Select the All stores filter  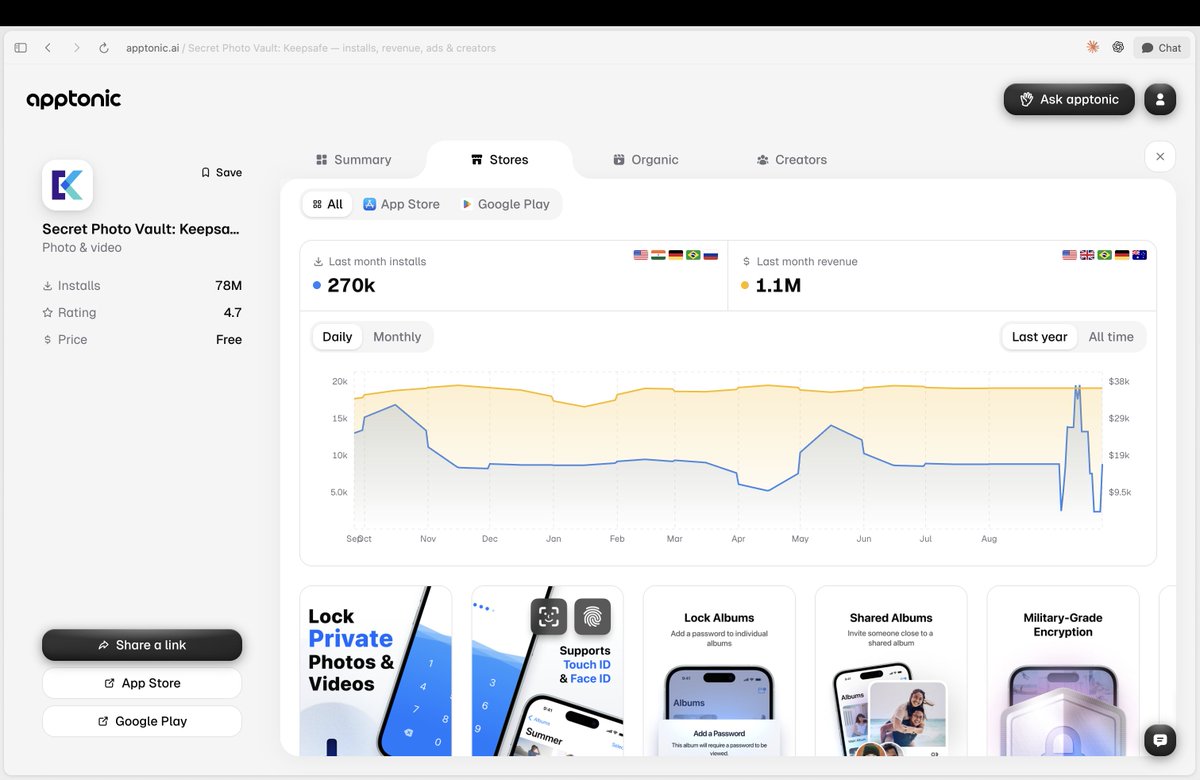point(327,204)
